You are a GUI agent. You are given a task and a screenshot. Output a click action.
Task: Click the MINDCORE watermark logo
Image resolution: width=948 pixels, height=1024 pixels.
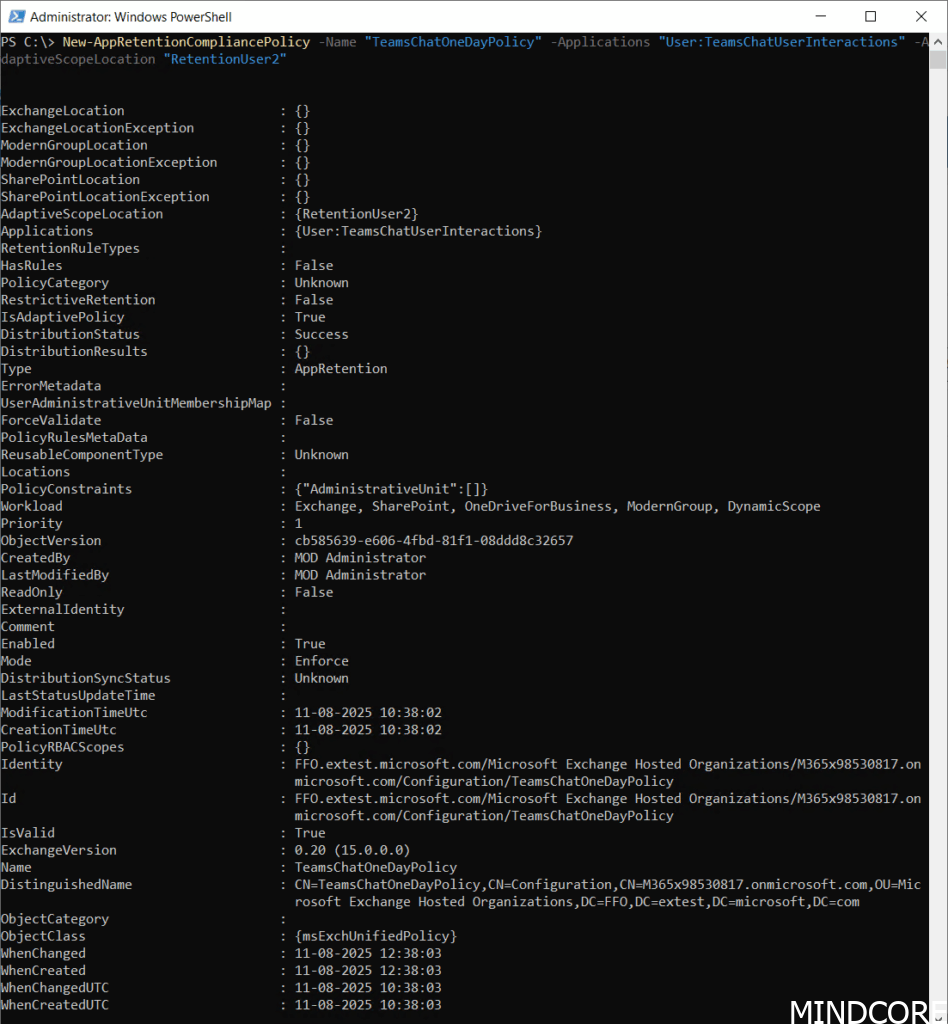click(866, 1010)
